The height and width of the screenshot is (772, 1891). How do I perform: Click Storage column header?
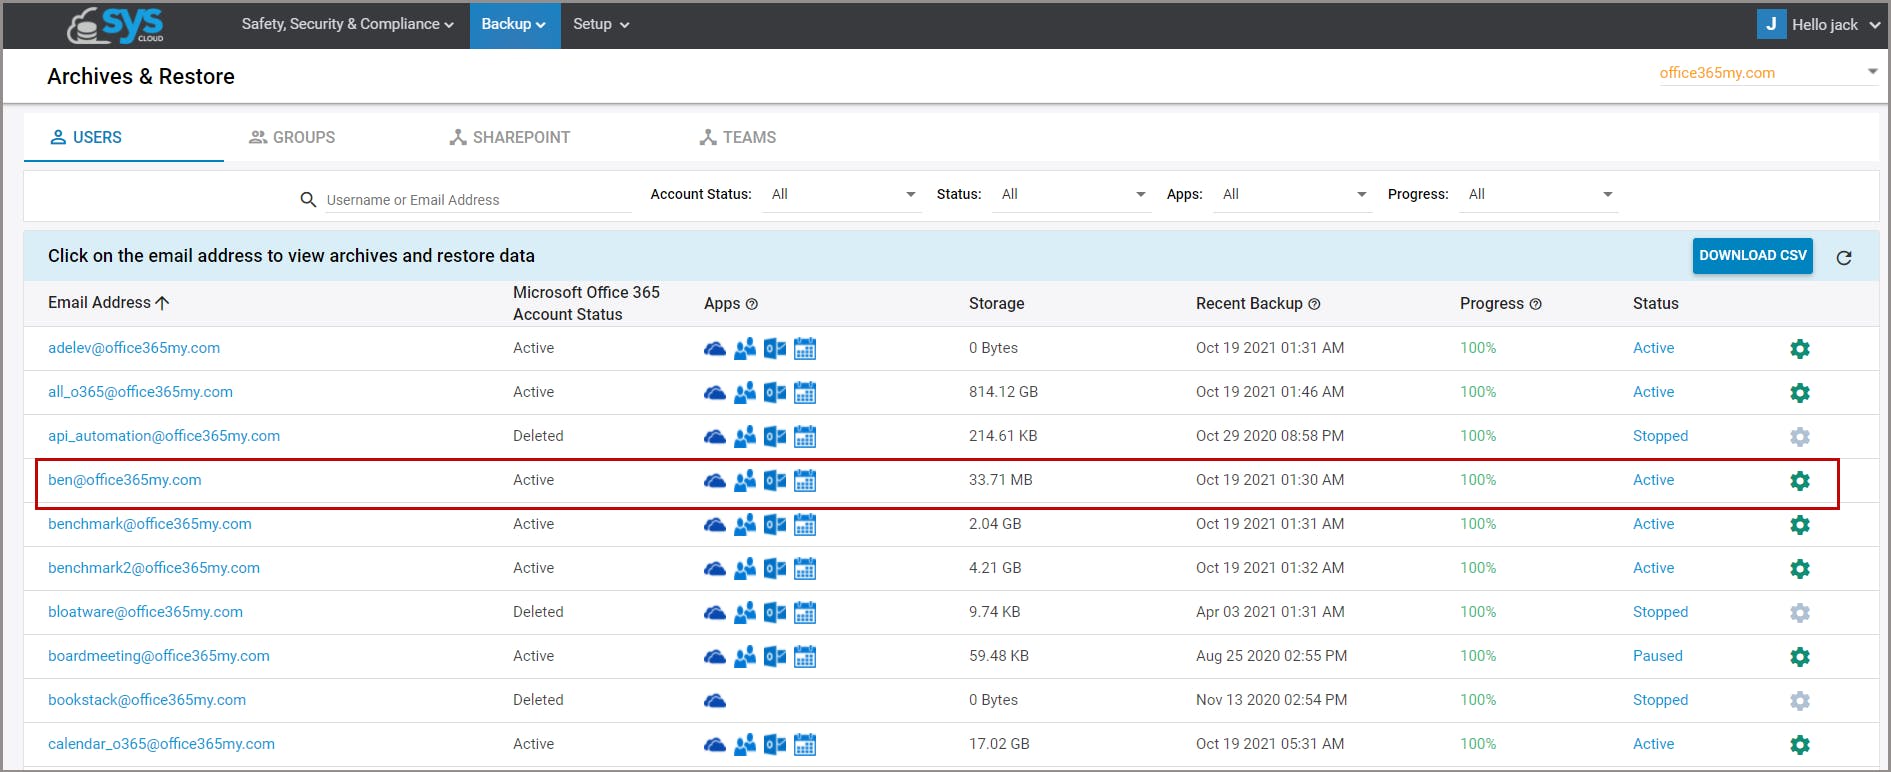click(x=996, y=303)
